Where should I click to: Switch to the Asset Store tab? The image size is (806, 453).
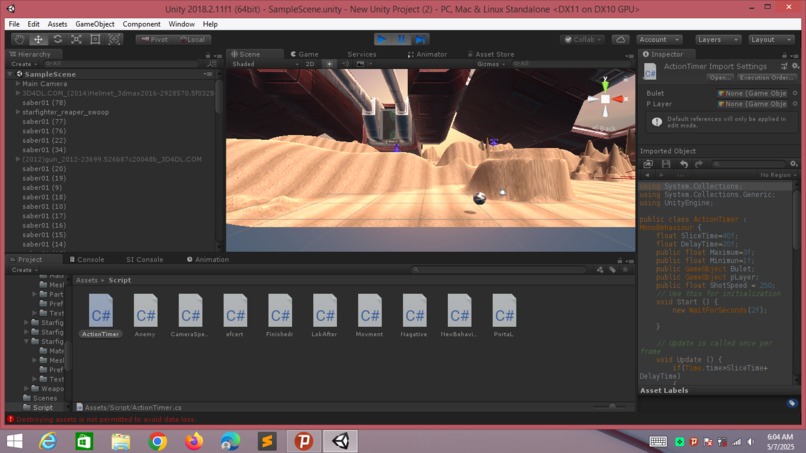coord(491,54)
